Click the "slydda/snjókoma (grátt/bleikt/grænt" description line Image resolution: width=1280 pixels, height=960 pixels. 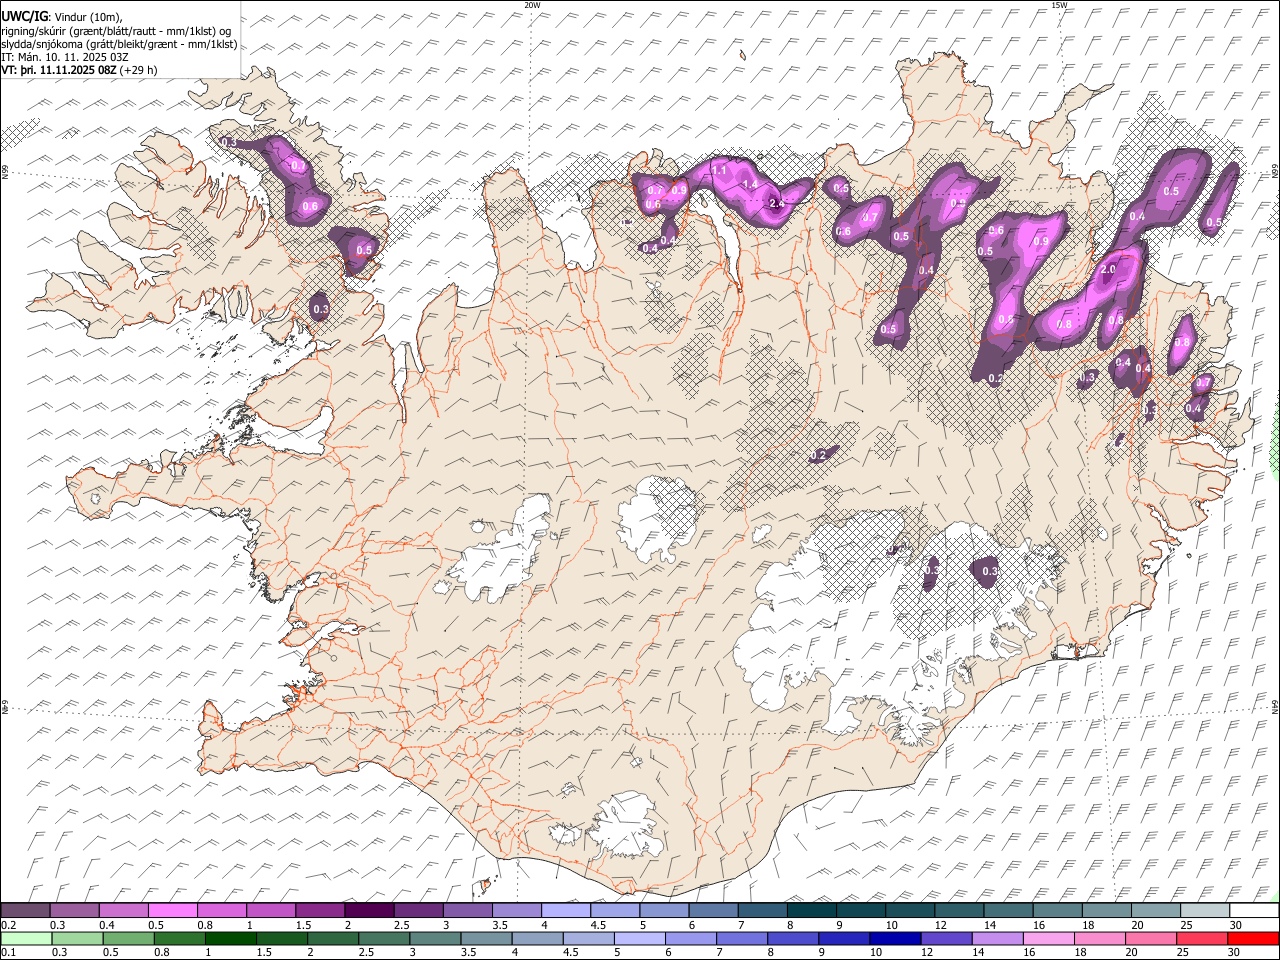(119, 44)
